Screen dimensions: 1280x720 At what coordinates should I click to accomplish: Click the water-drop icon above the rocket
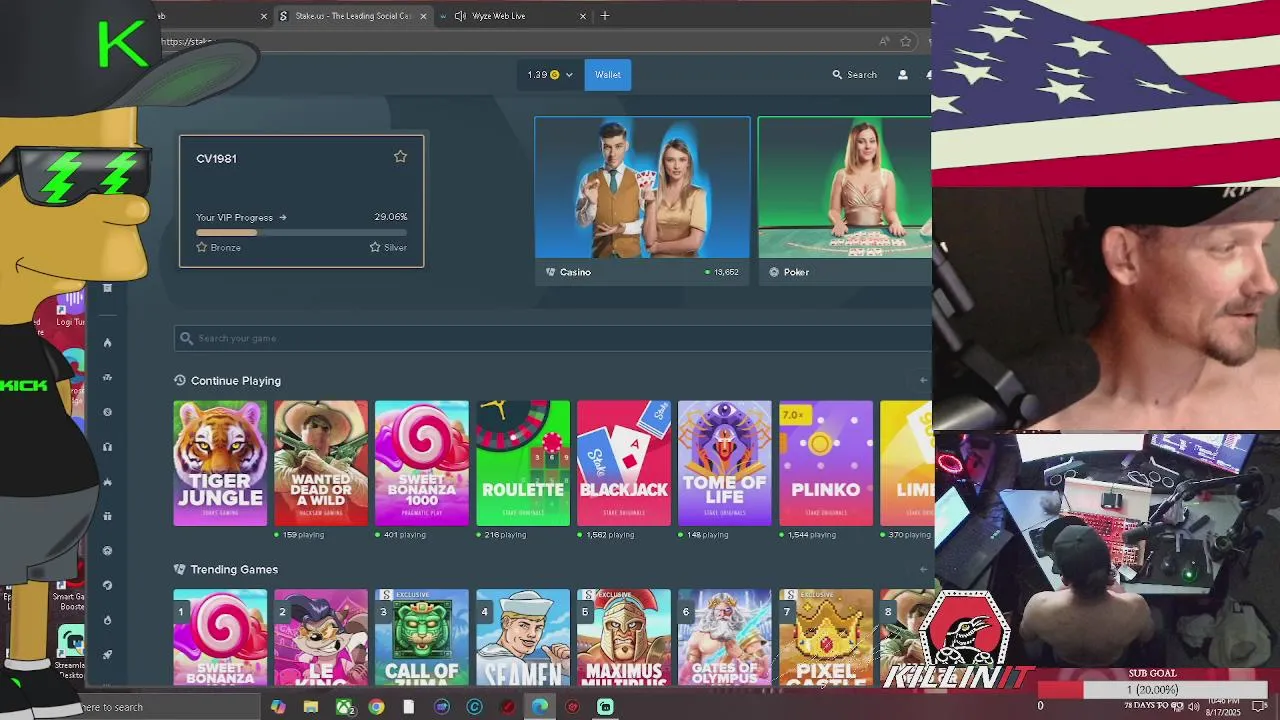coord(107,620)
